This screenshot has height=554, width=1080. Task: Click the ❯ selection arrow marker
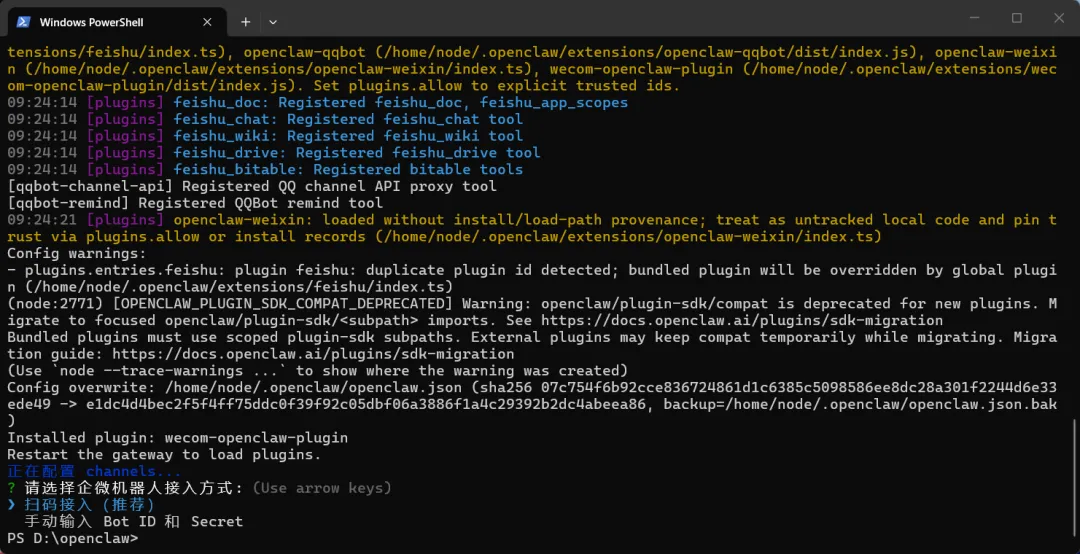[12, 505]
